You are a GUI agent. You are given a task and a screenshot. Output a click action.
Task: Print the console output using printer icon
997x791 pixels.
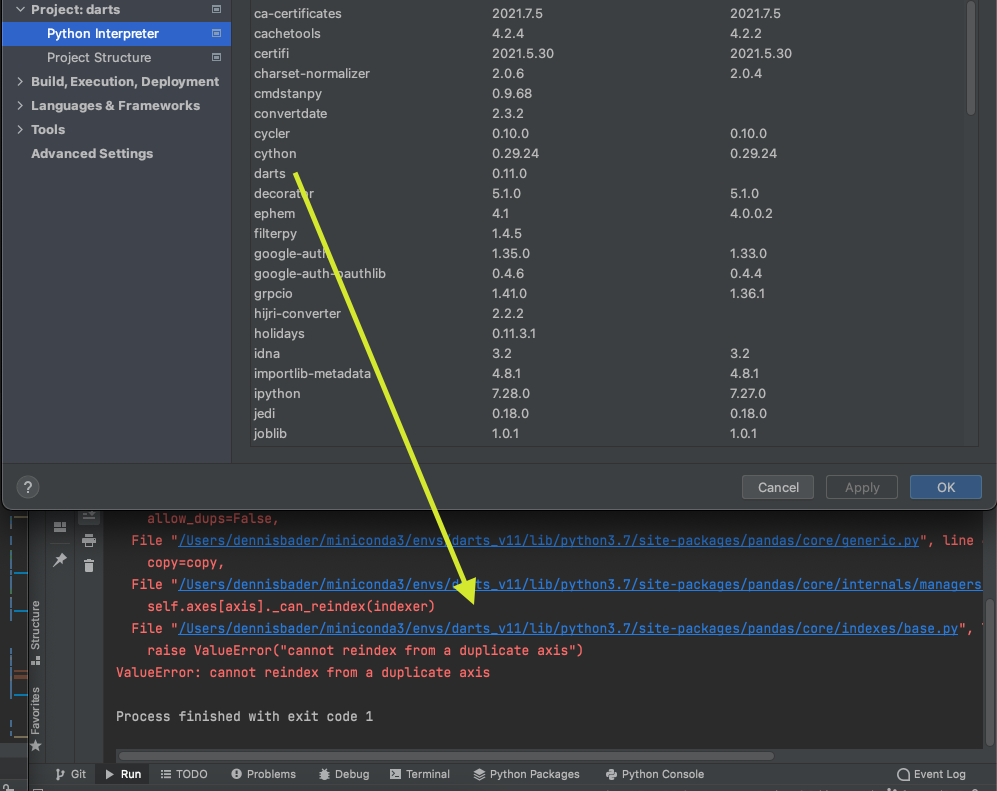point(89,541)
